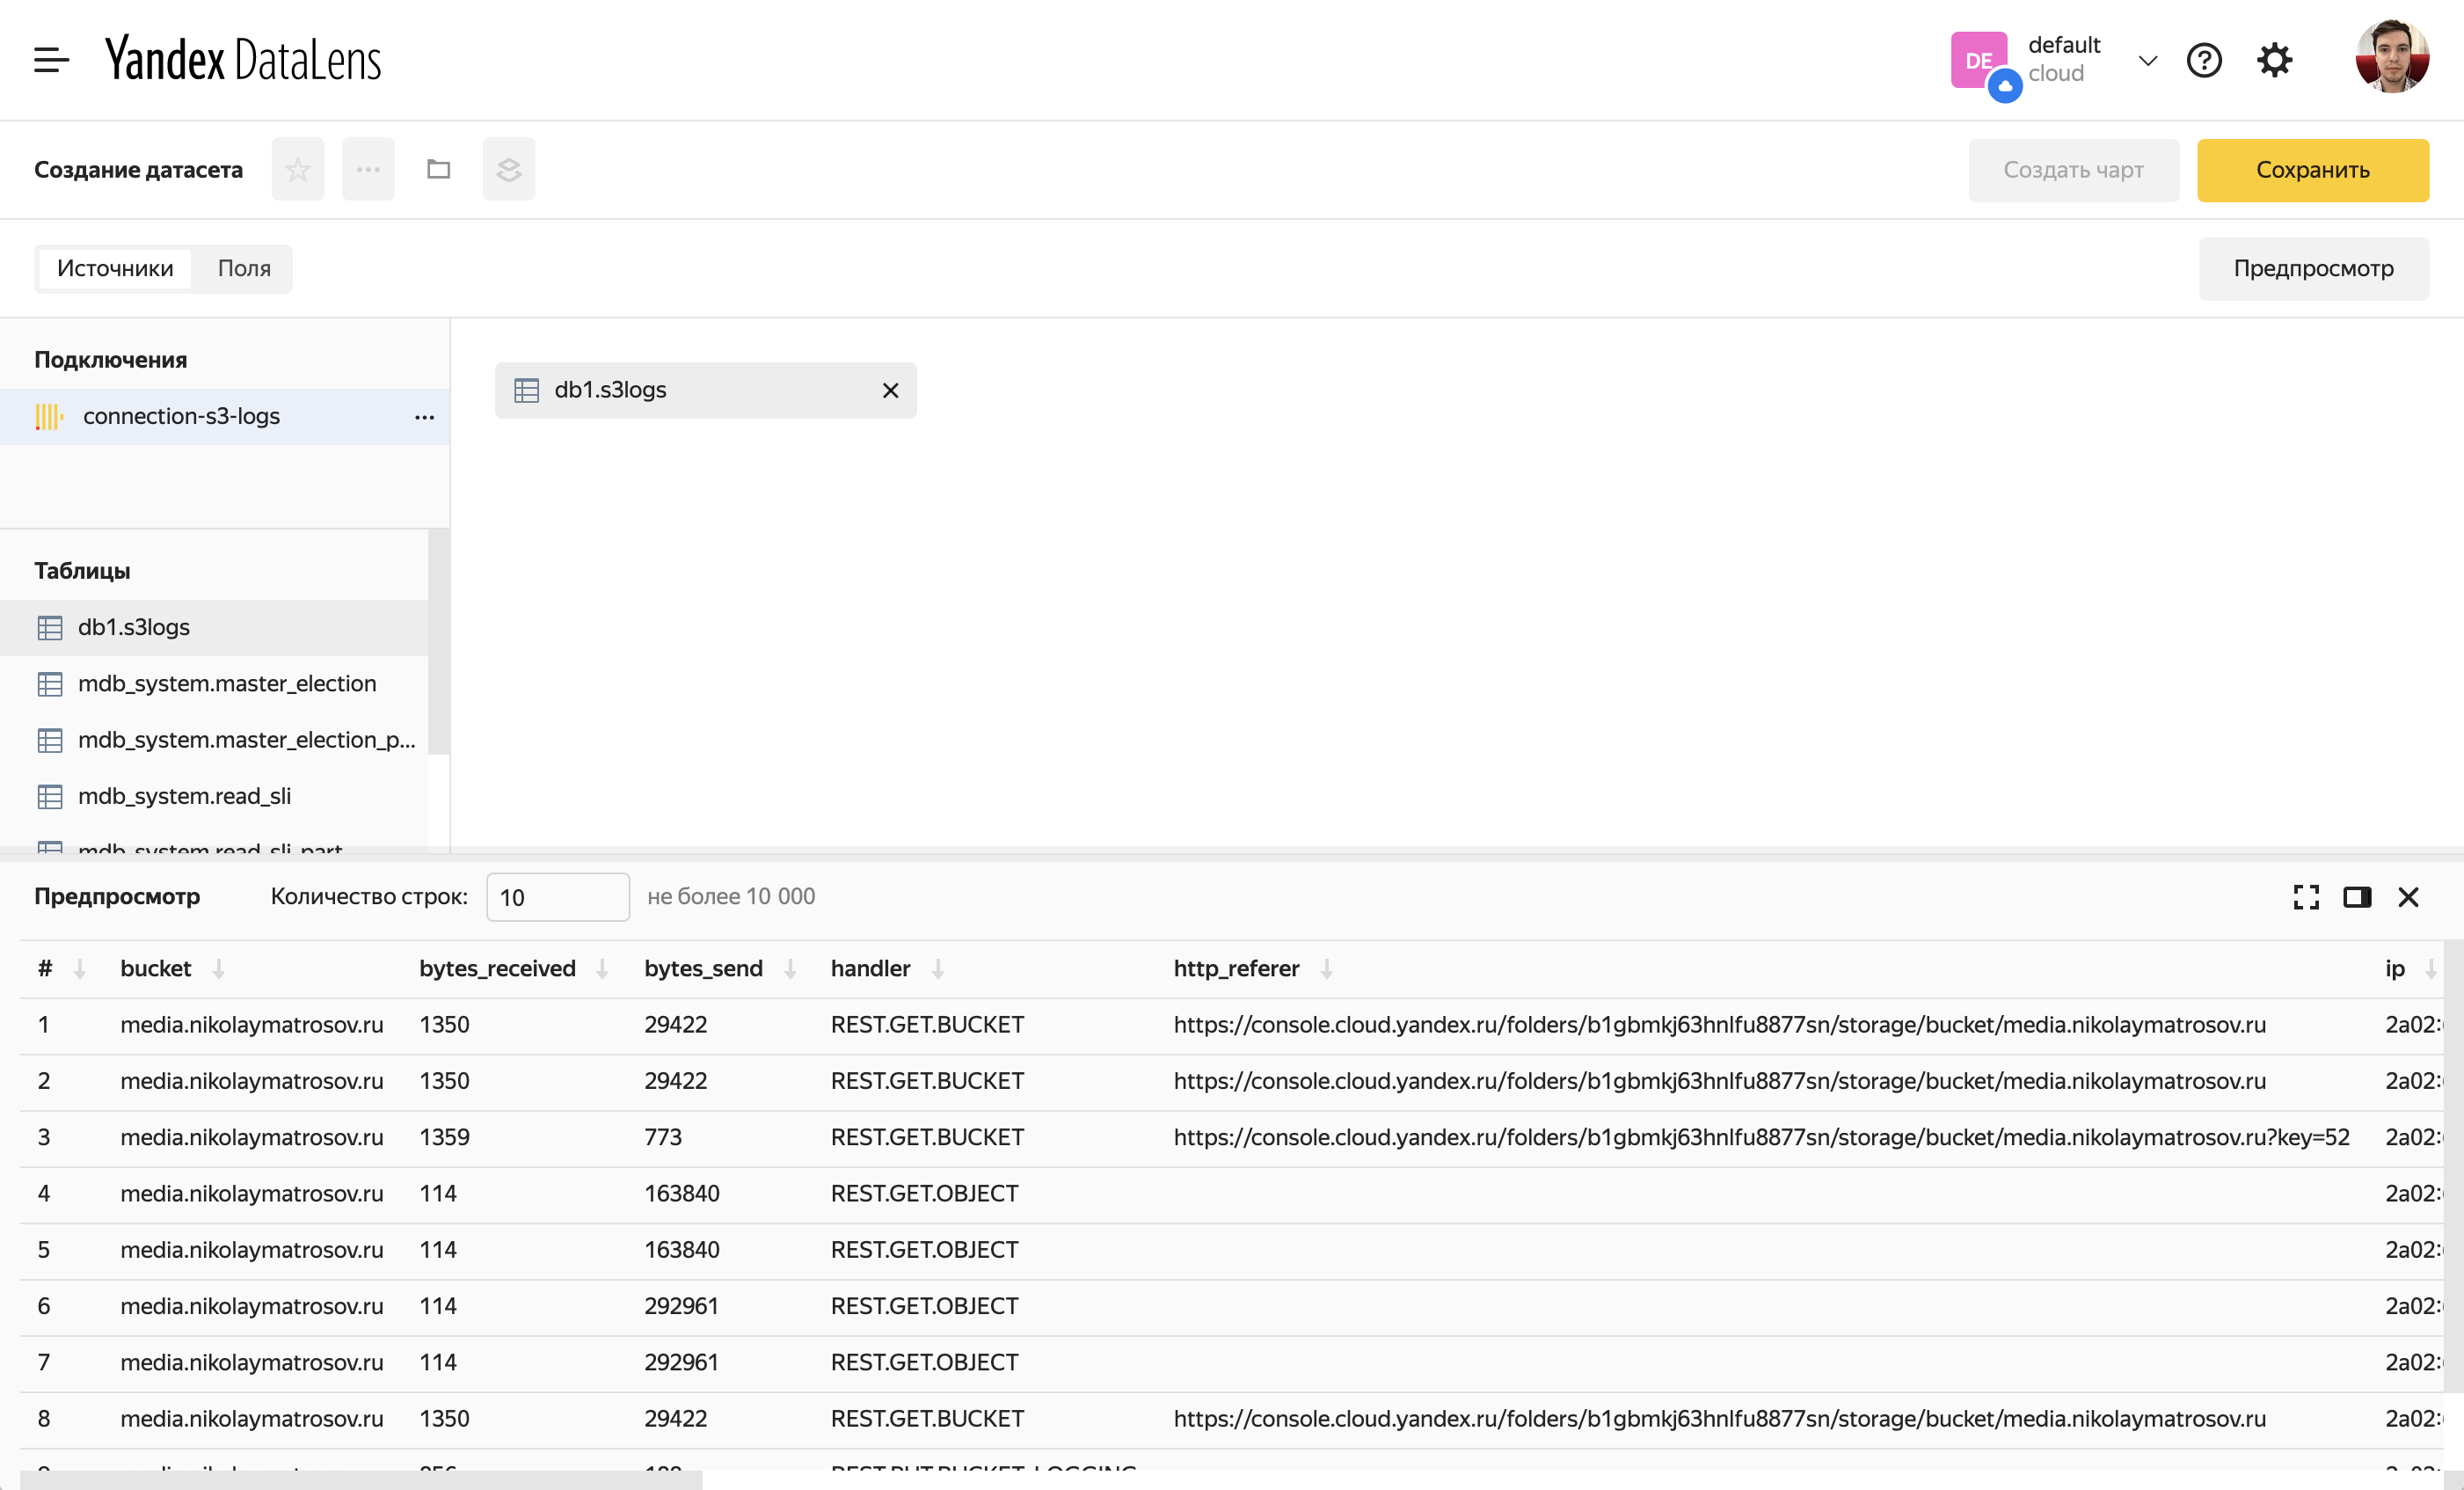Click the tables list vertical scrollbar

(x=438, y=642)
